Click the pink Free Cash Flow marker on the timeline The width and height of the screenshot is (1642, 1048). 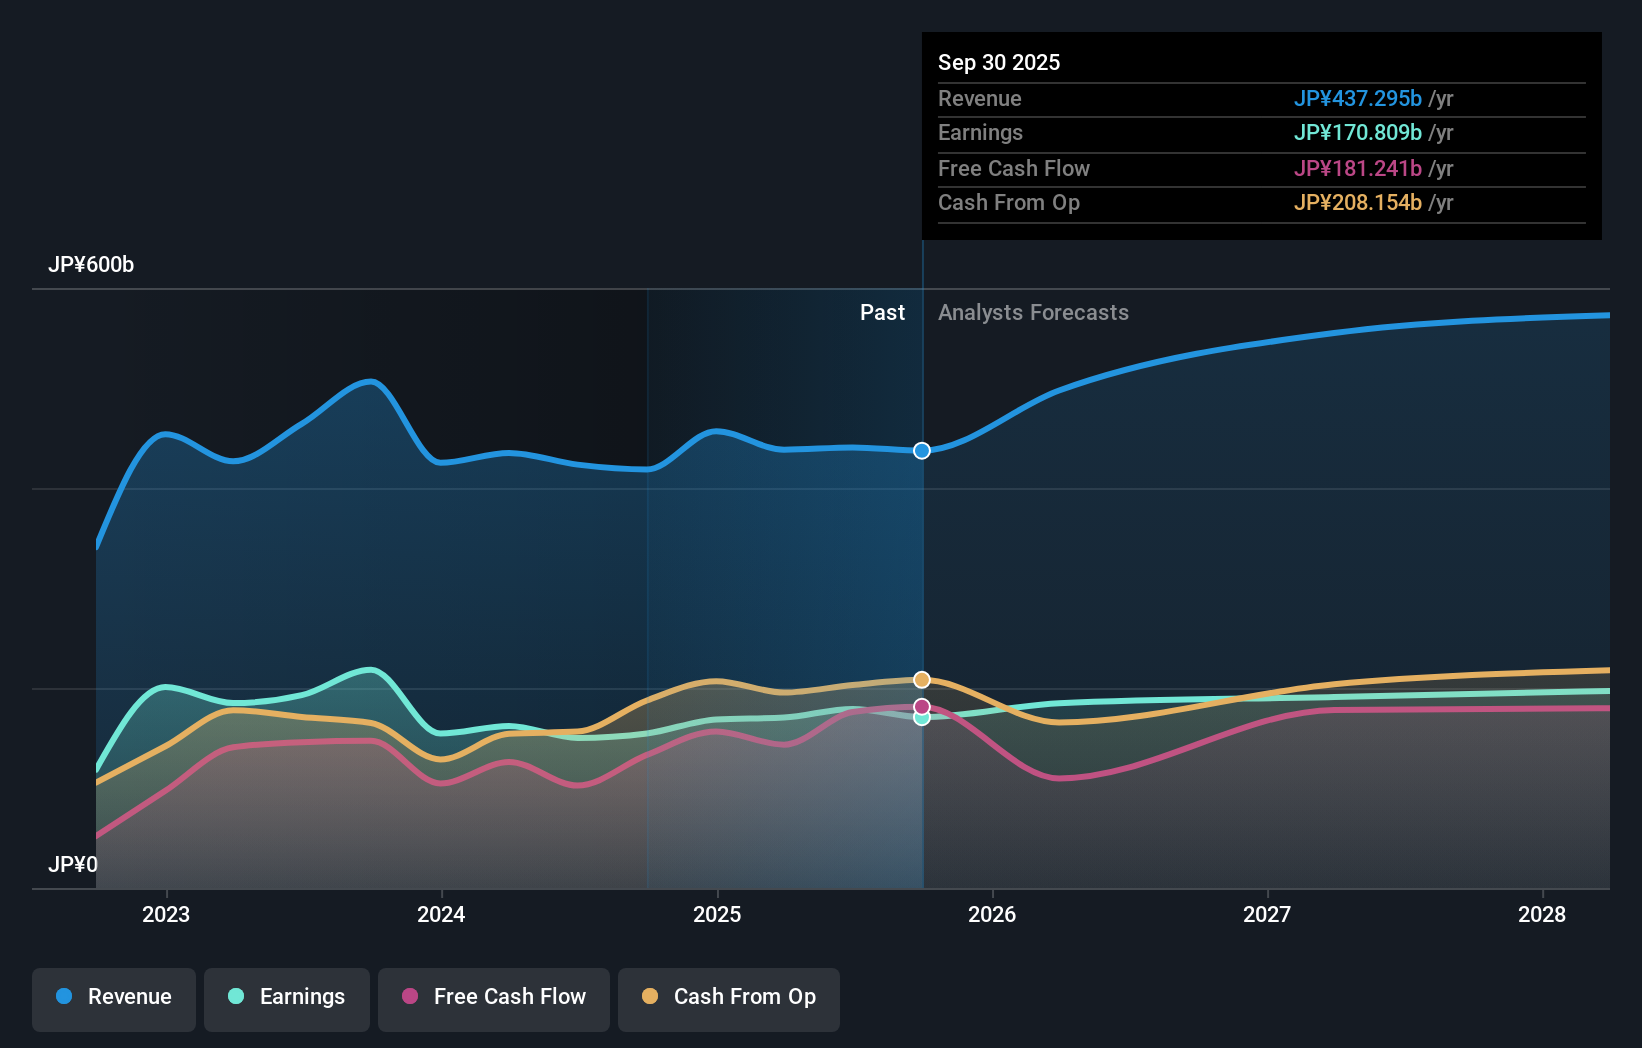point(921,706)
